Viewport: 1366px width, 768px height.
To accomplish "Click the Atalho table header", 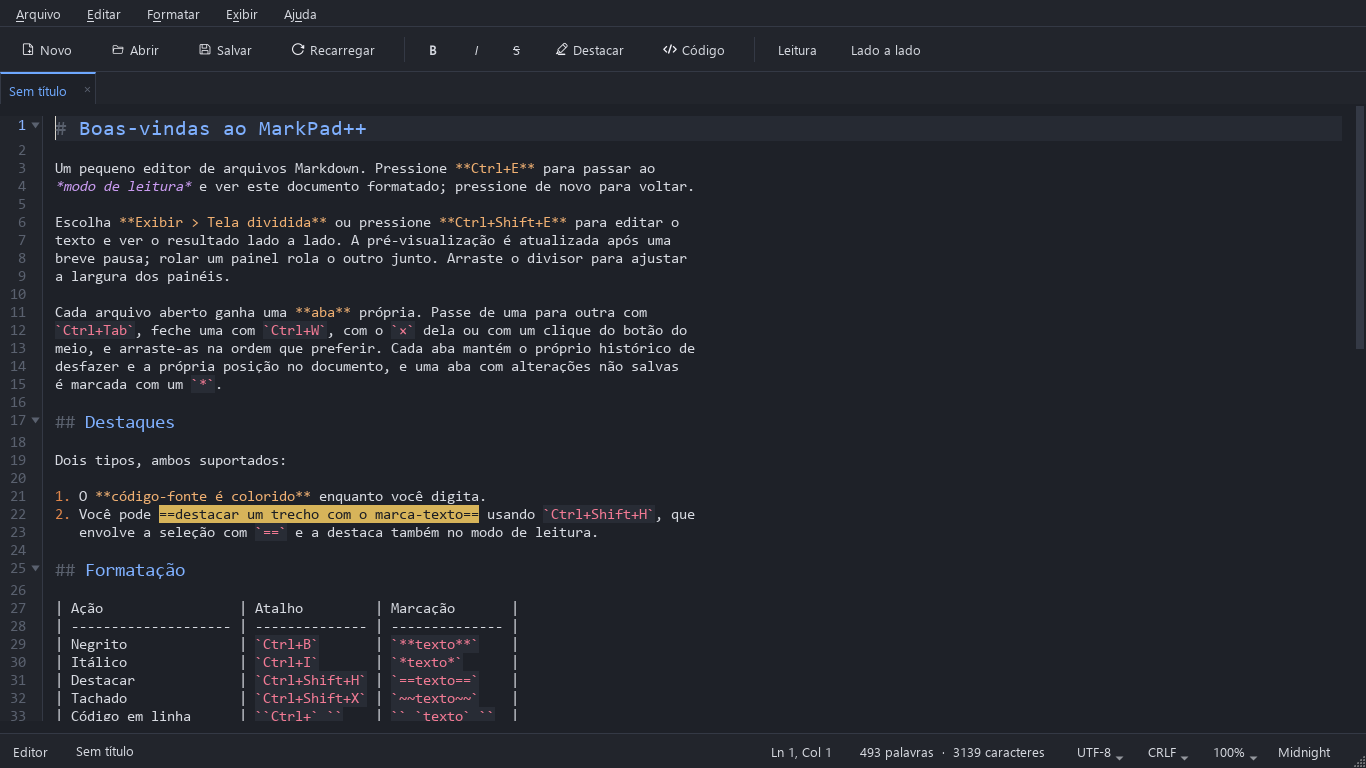I will (279, 608).
